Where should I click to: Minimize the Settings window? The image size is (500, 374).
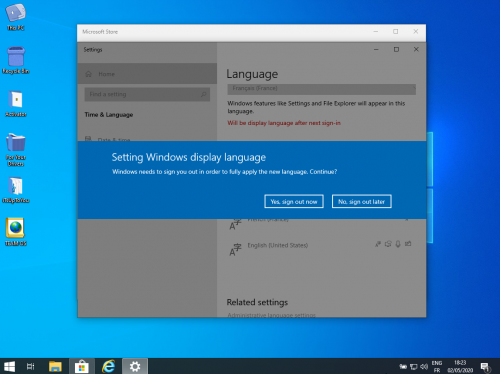tap(376, 49)
